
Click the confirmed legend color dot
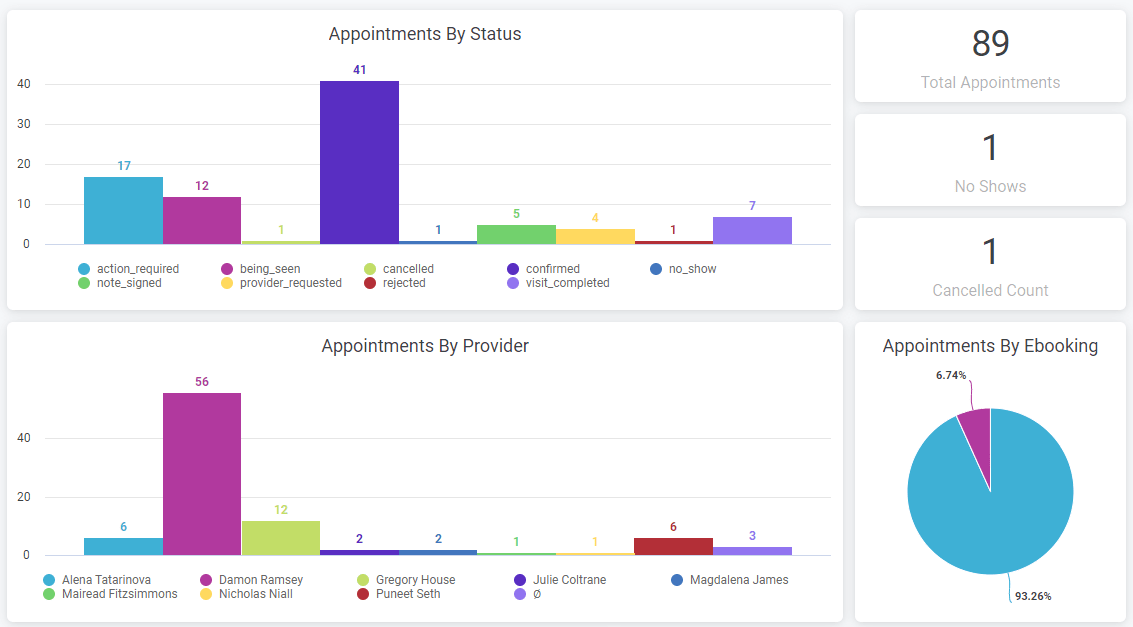[513, 269]
